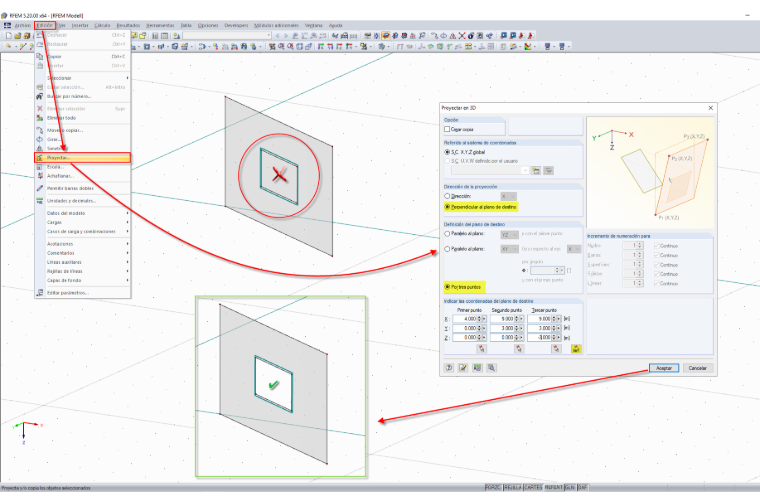This screenshot has height=502, width=760.
Task: Choose Proyectar... in the Edición menu
Action: pyautogui.click(x=82, y=157)
